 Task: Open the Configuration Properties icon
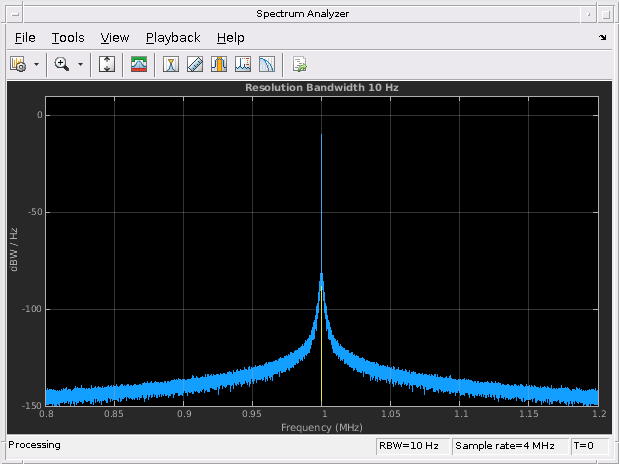click(x=18, y=64)
